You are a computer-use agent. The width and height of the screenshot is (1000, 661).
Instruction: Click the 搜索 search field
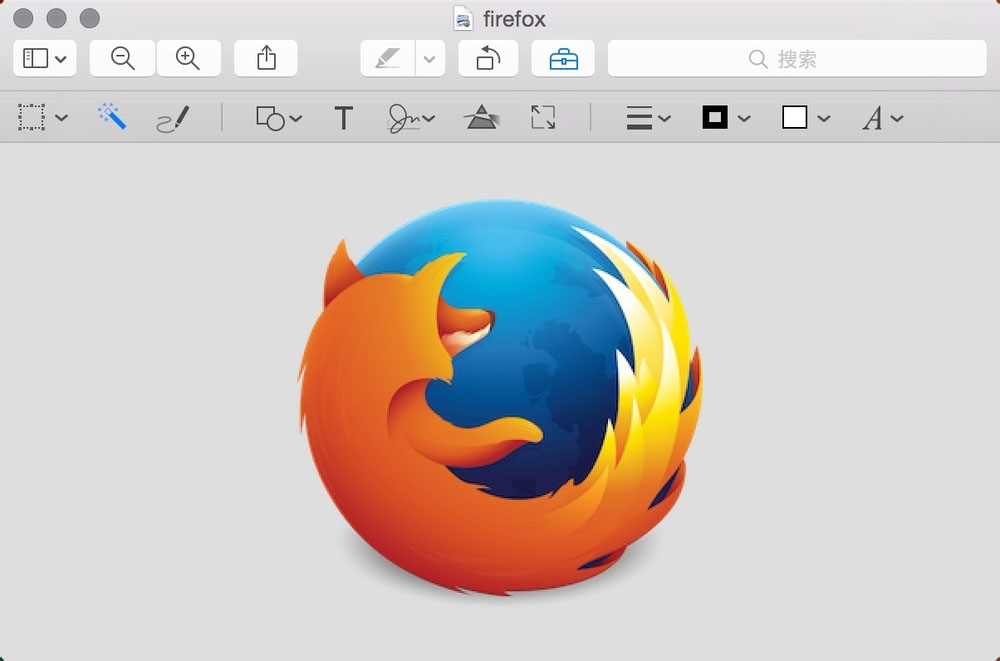pyautogui.click(x=797, y=59)
